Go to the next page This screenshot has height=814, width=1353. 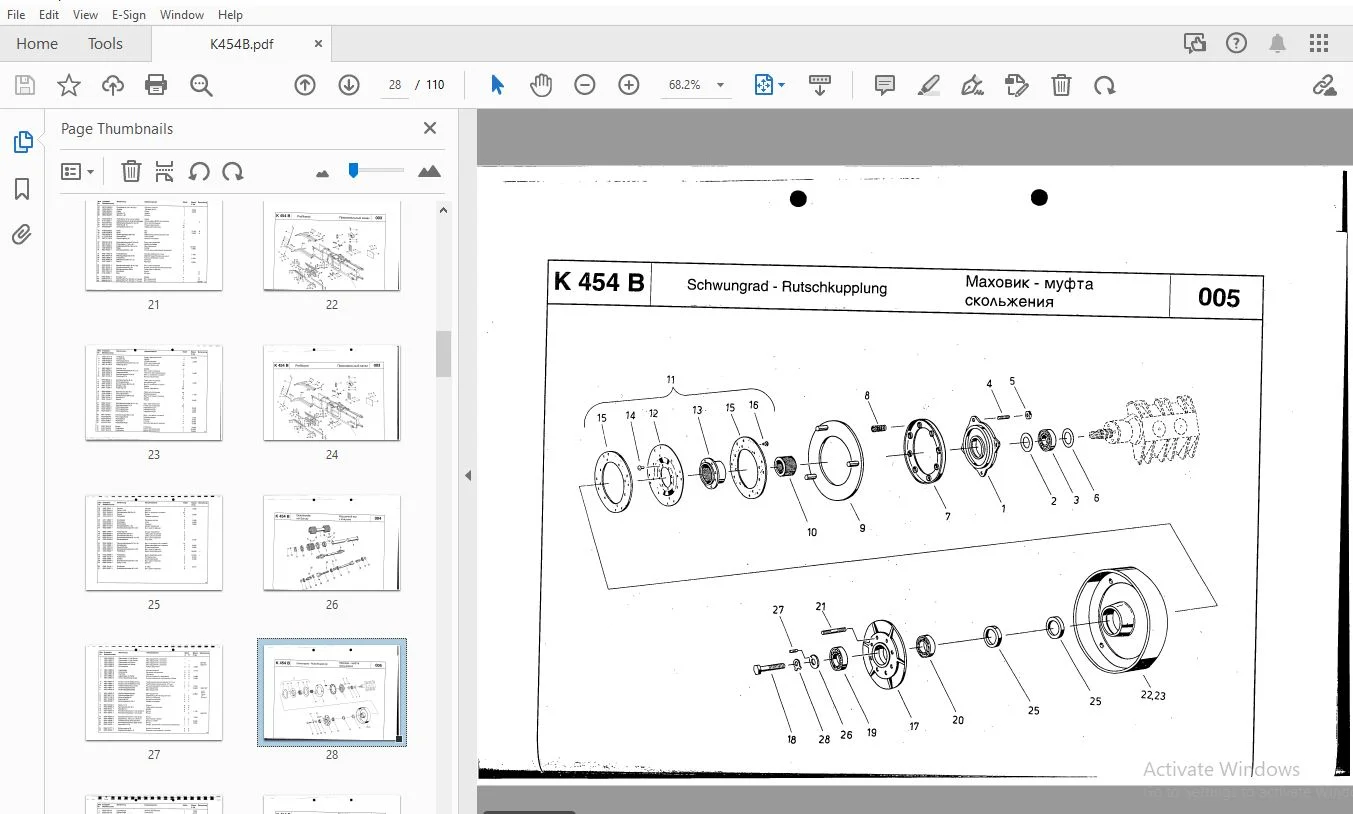point(349,86)
